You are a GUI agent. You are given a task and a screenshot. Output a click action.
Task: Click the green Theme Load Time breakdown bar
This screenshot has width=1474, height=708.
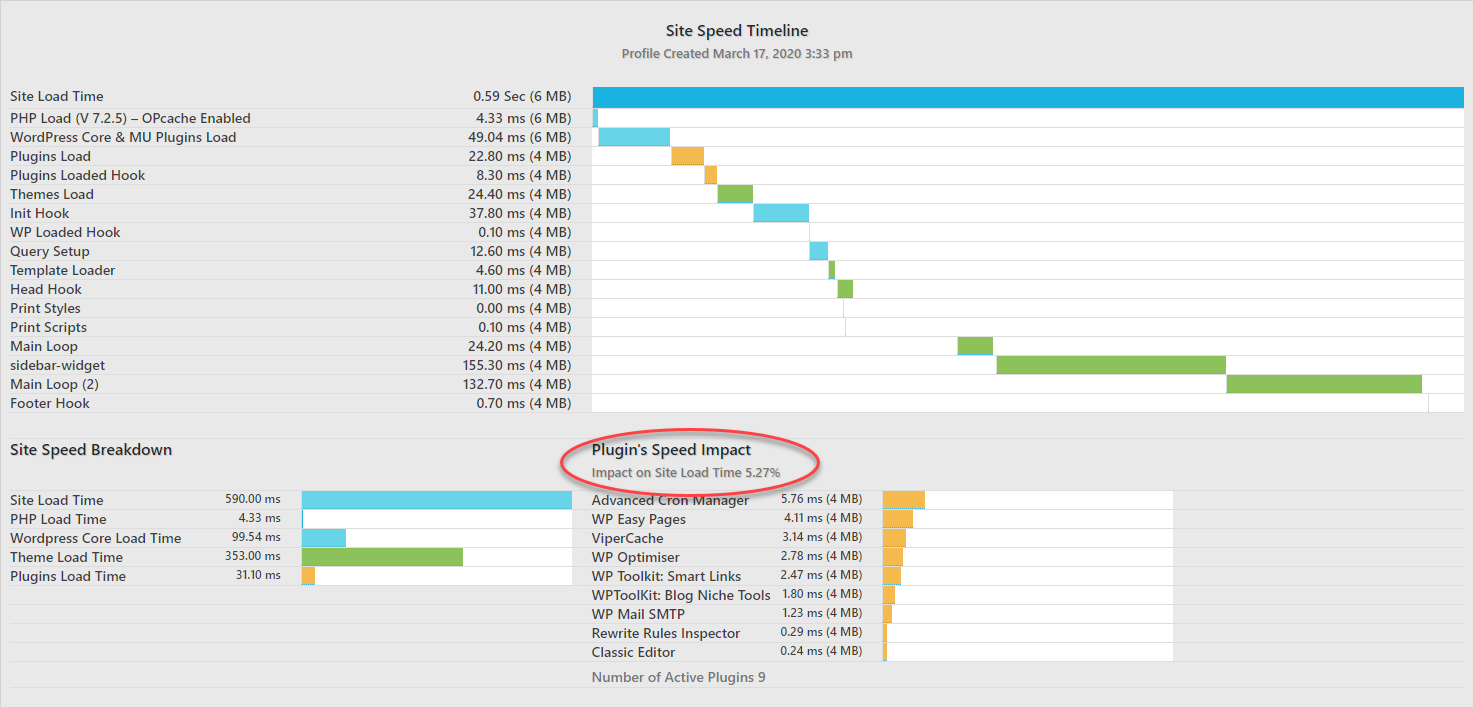pos(382,557)
